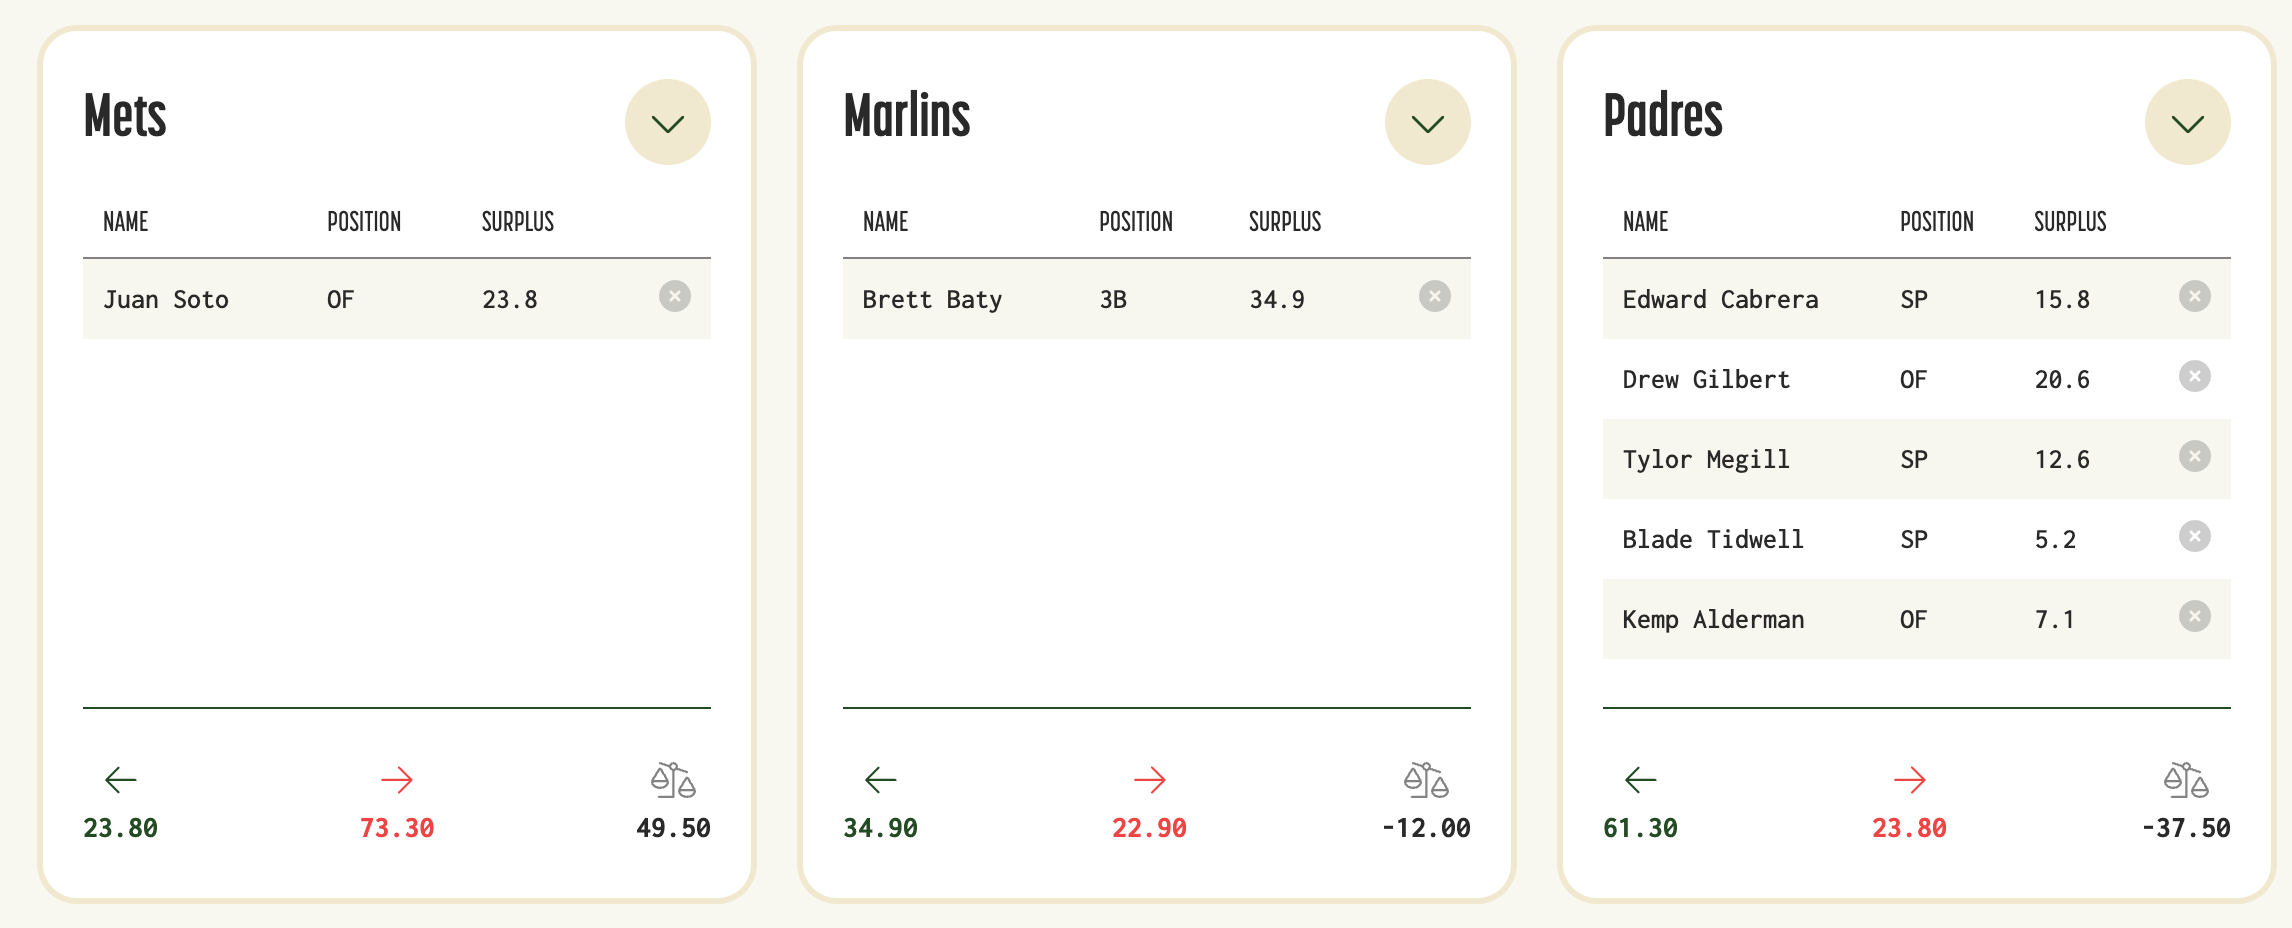Click the Mets outgoing red arrow
Image resolution: width=2292 pixels, height=928 pixels.
pyautogui.click(x=397, y=780)
